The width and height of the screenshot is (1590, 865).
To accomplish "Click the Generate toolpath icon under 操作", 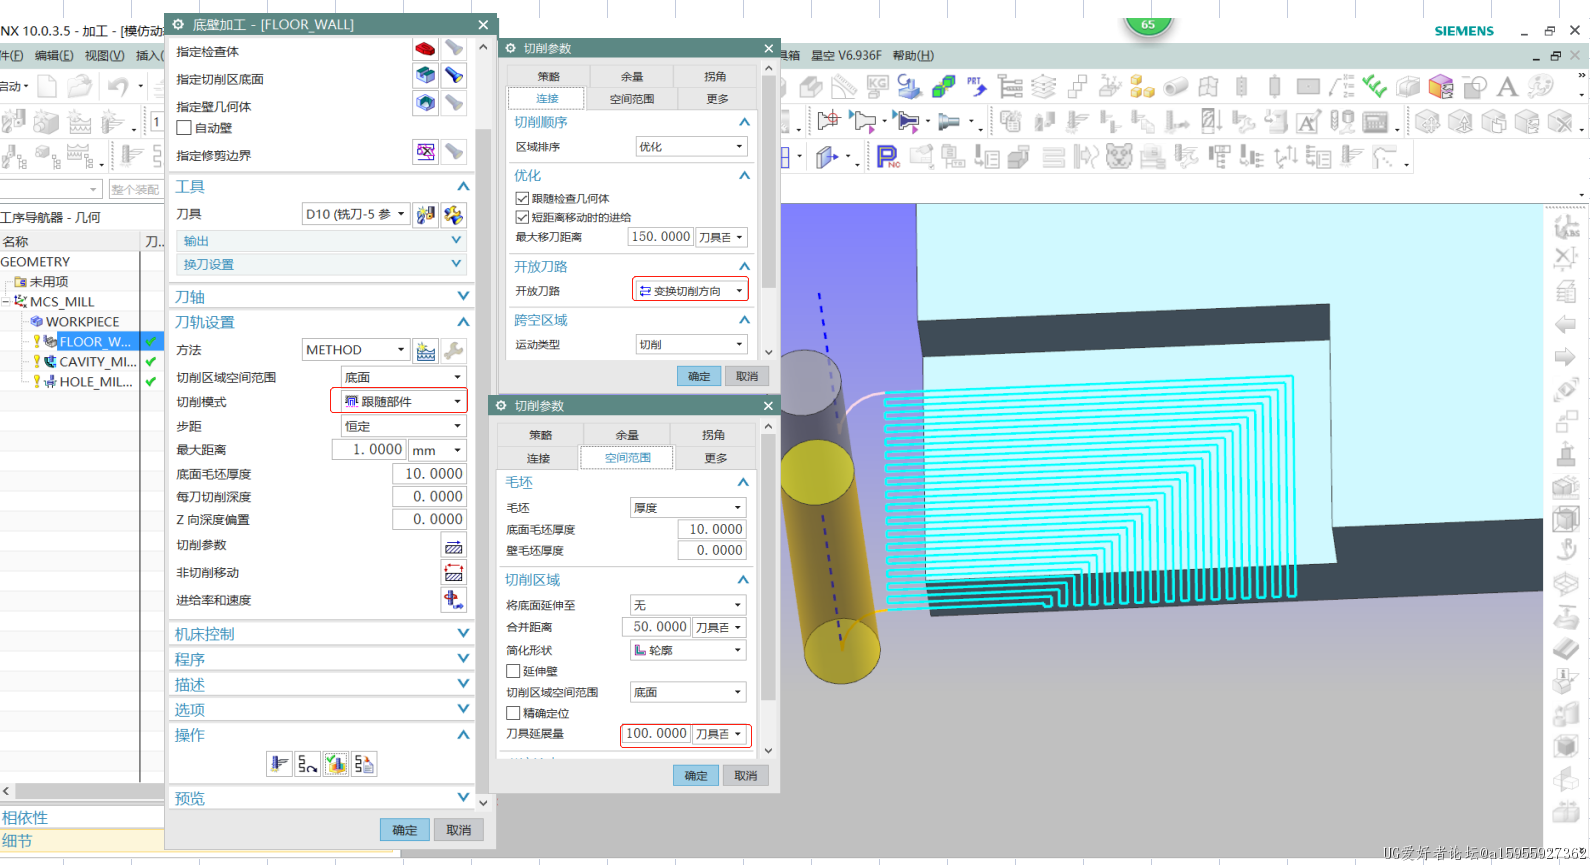I will 279,764.
